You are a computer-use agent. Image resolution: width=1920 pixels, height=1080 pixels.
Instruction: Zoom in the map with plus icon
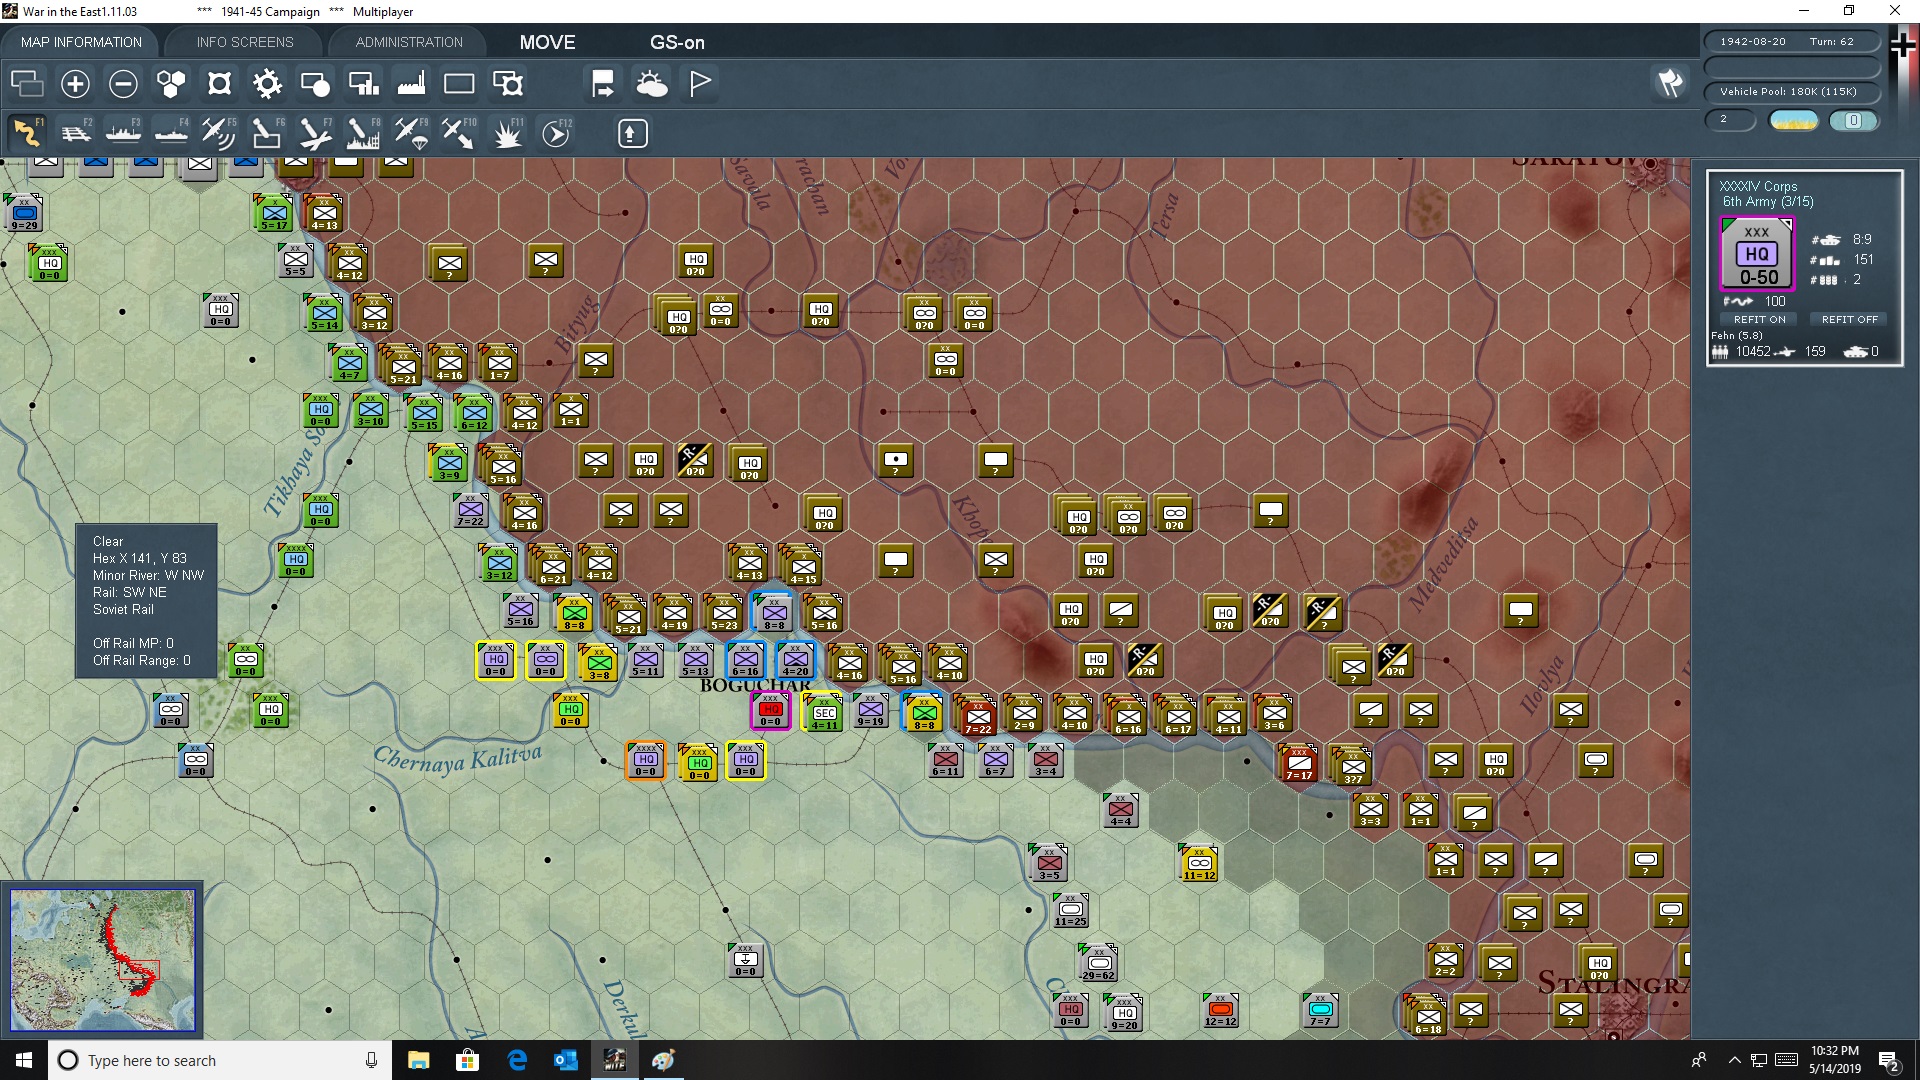click(x=75, y=84)
